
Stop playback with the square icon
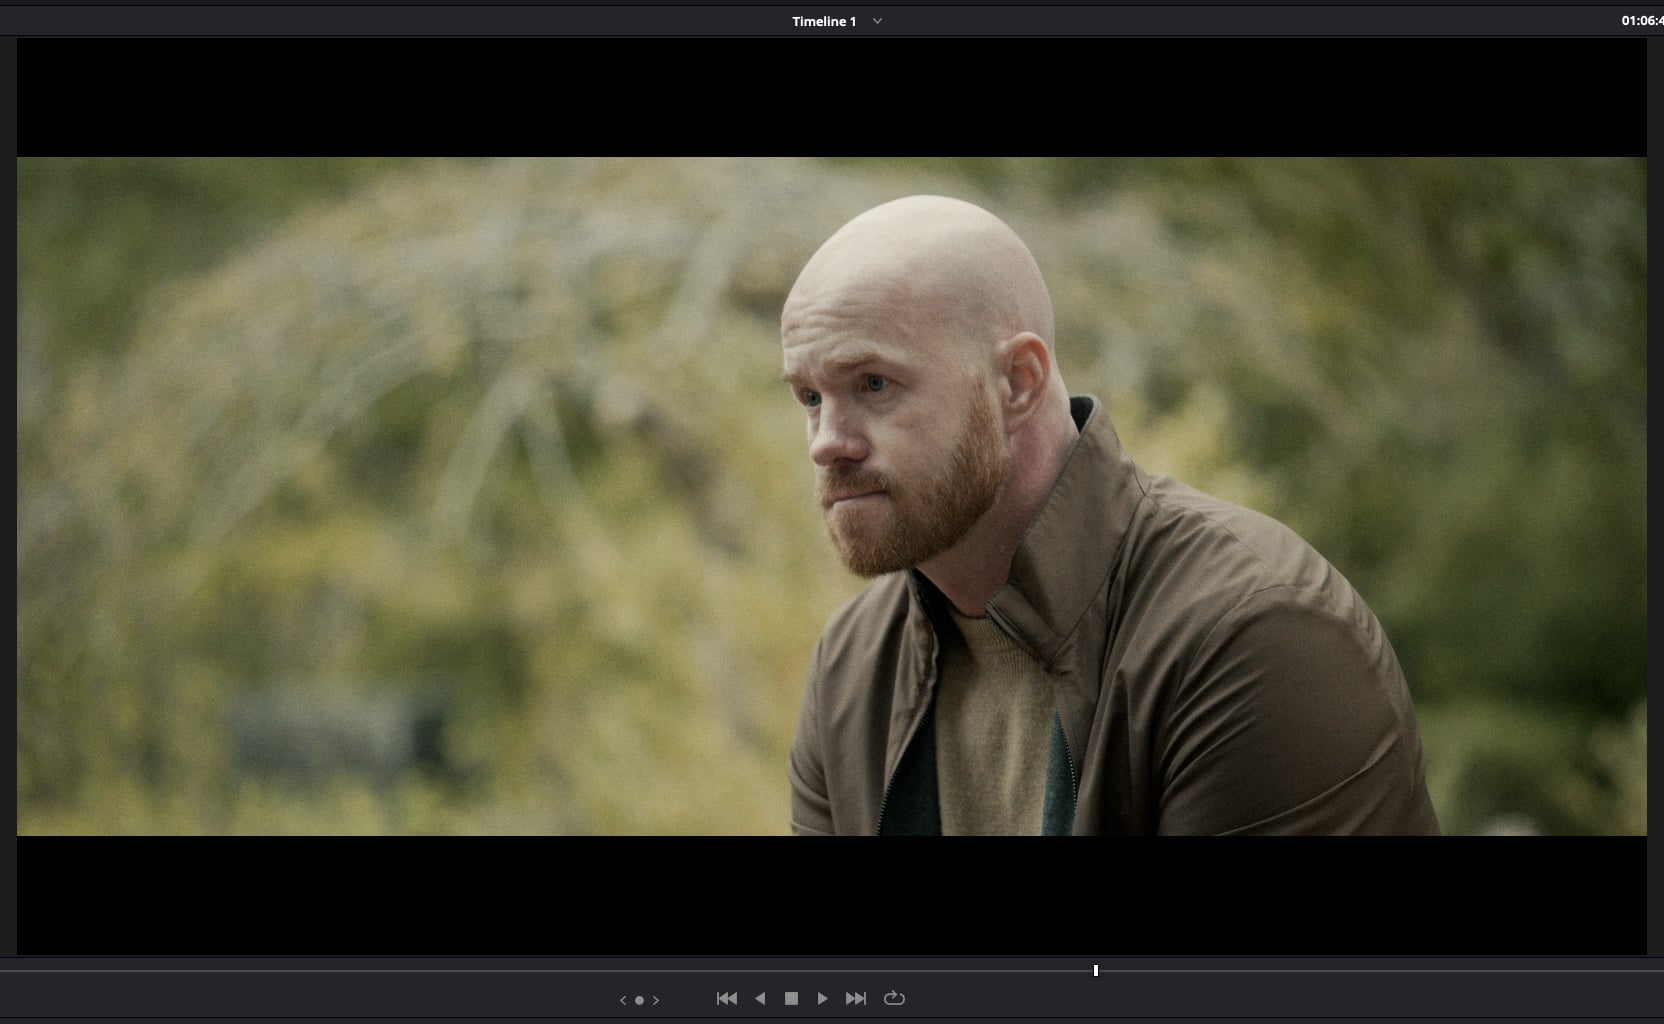coord(791,998)
